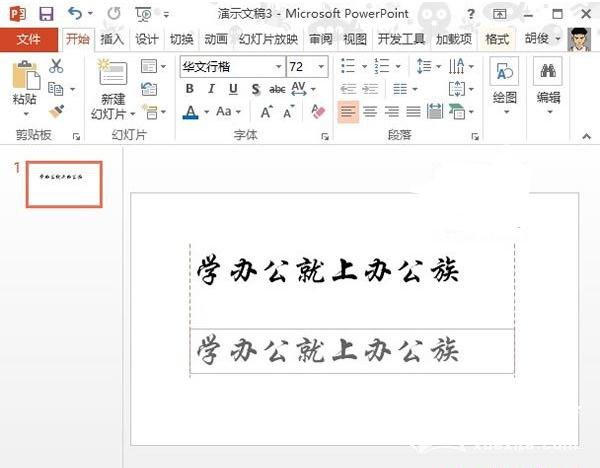Open the font size dropdown
The height and width of the screenshot is (468, 600).
pyautogui.click(x=321, y=67)
